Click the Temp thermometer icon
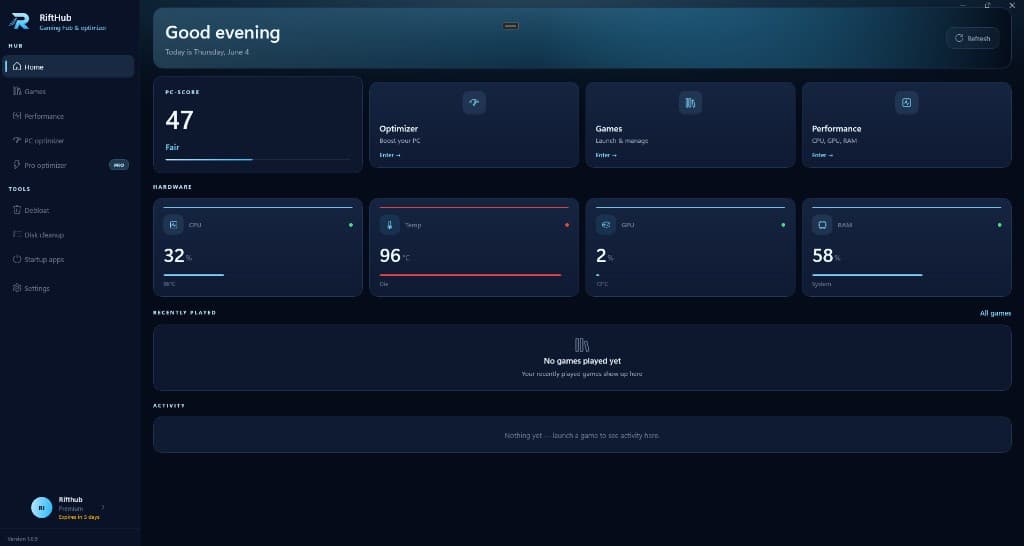This screenshot has width=1024, height=546. point(389,225)
